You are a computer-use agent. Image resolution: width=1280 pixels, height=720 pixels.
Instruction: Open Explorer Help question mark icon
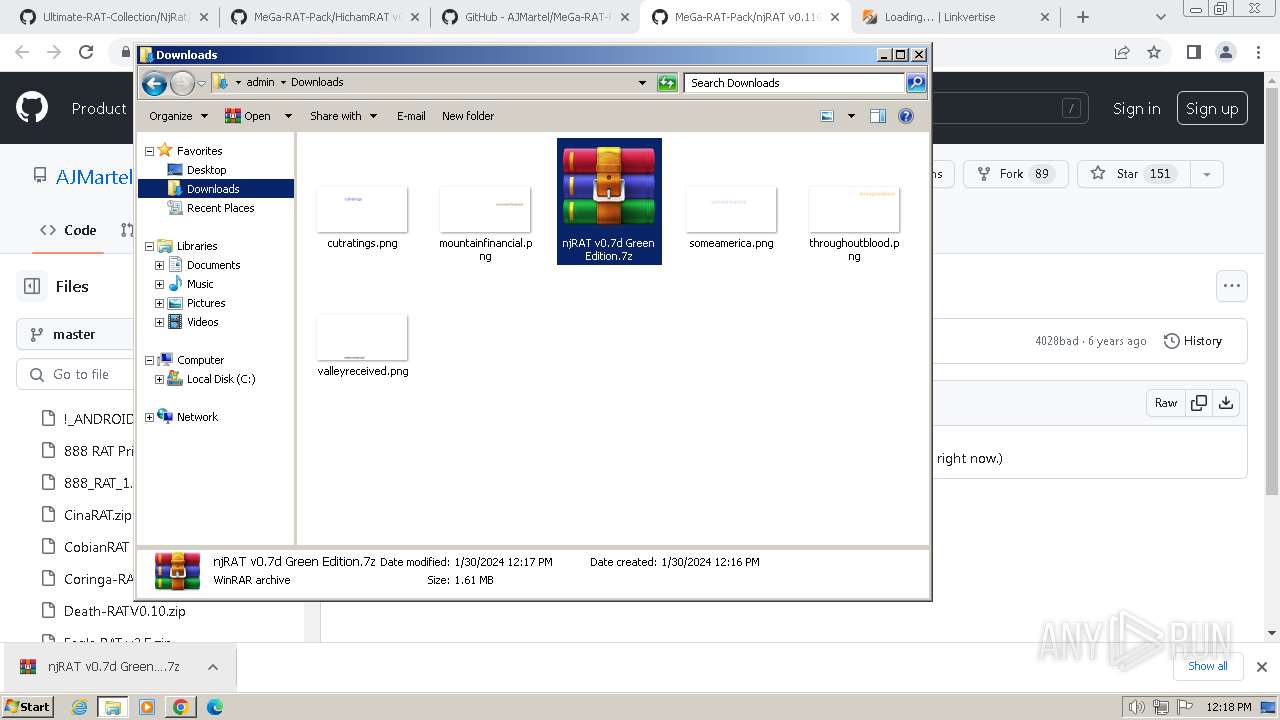coord(906,116)
